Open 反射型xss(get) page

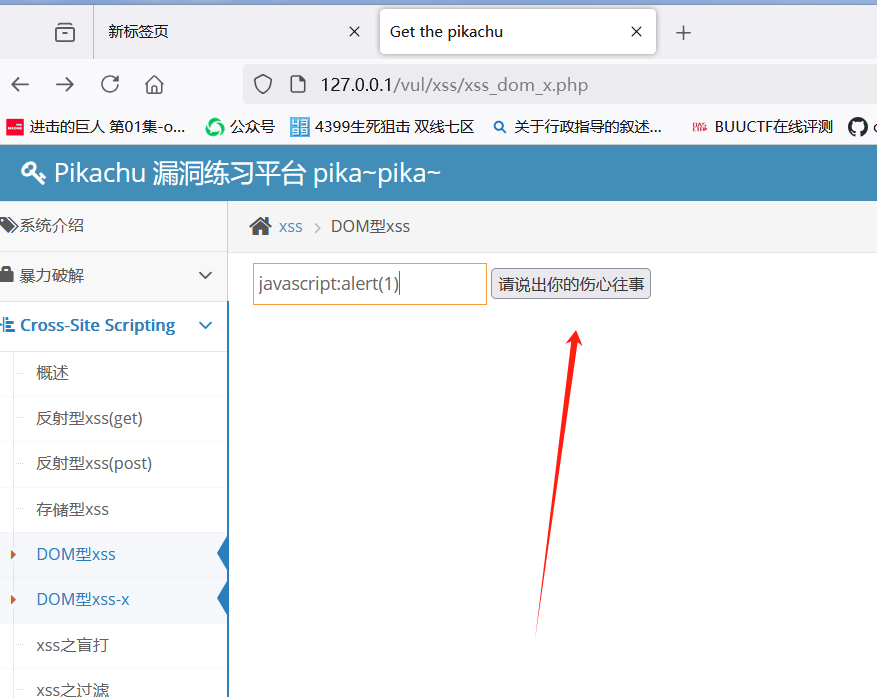(x=89, y=418)
